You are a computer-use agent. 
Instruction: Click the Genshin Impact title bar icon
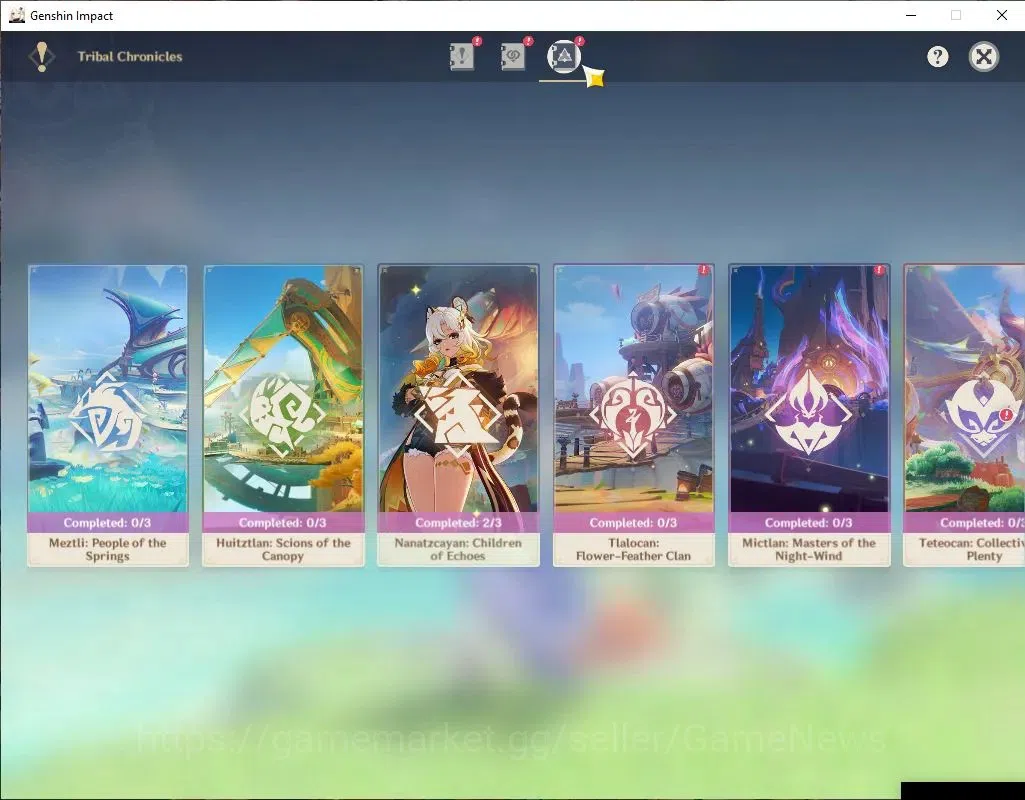point(17,15)
